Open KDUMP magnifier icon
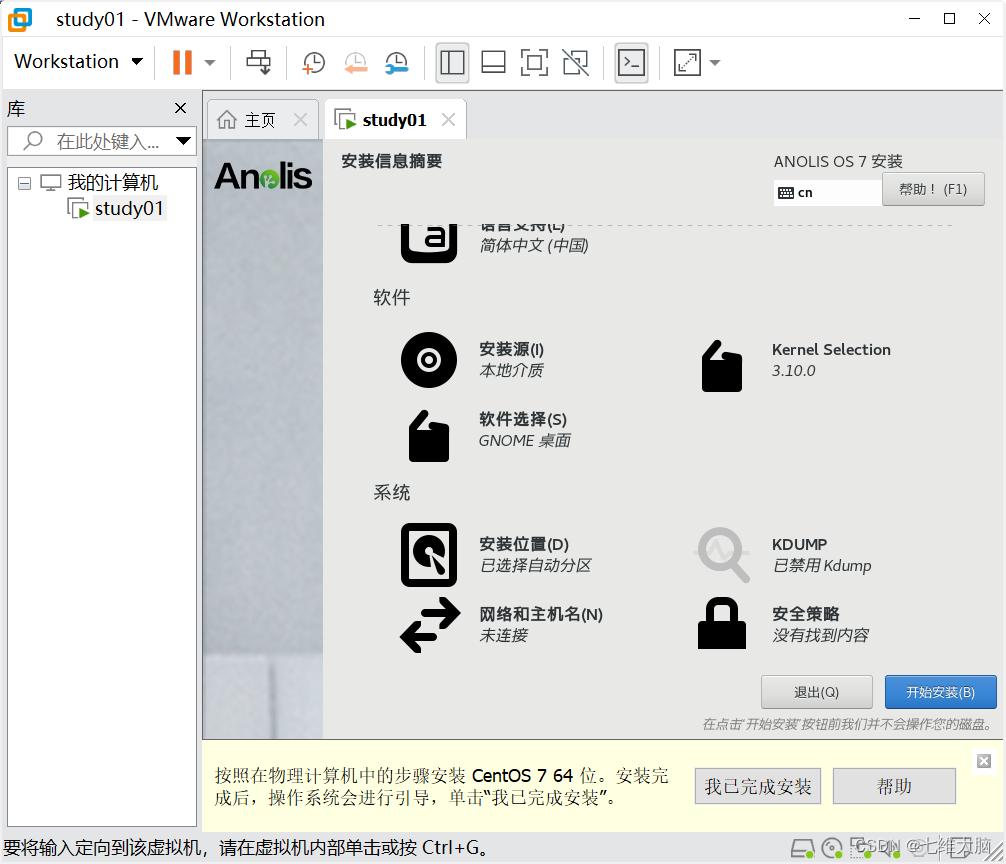1006x864 pixels. (x=722, y=555)
